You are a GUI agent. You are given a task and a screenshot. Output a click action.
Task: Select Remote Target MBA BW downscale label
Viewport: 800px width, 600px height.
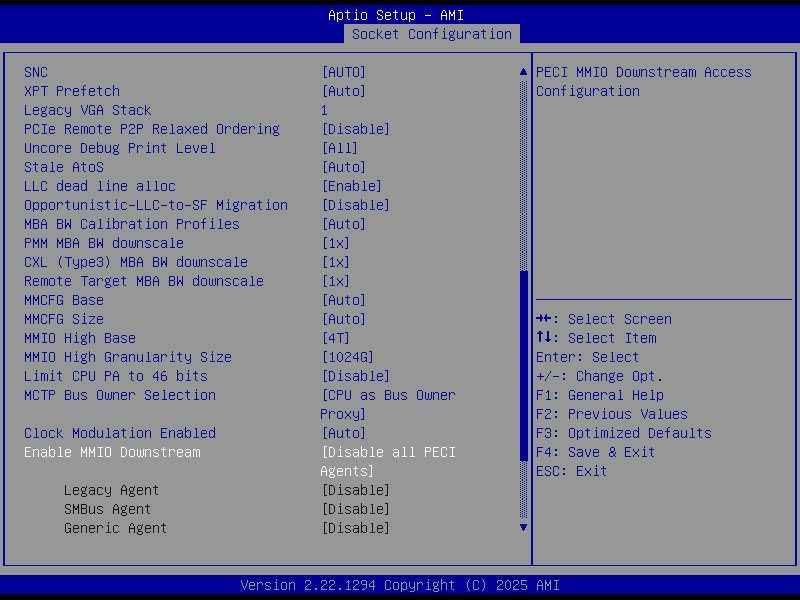click(x=144, y=281)
